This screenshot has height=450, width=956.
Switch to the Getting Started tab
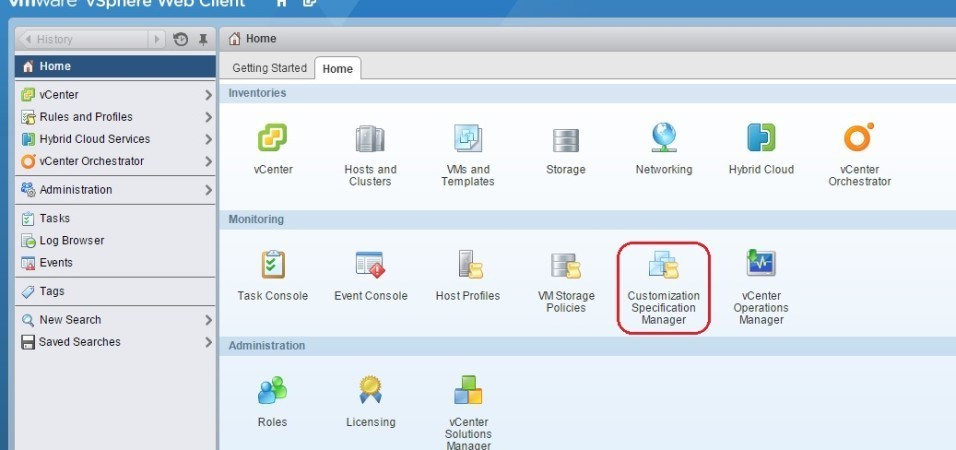click(269, 68)
